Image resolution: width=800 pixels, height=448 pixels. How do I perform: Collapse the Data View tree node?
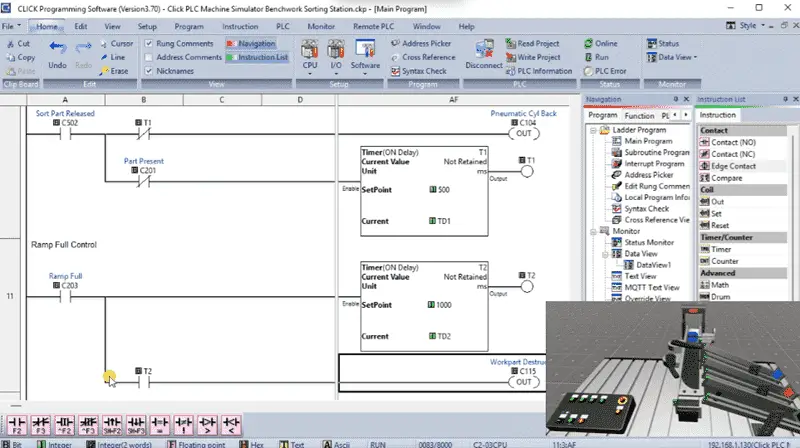click(605, 254)
